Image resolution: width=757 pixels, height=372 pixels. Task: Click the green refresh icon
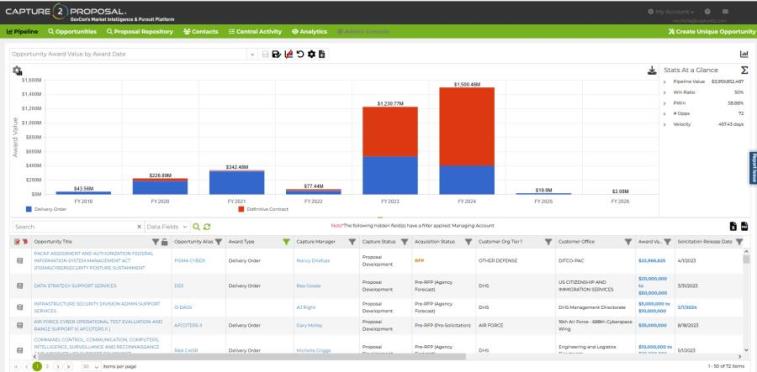[207, 227]
